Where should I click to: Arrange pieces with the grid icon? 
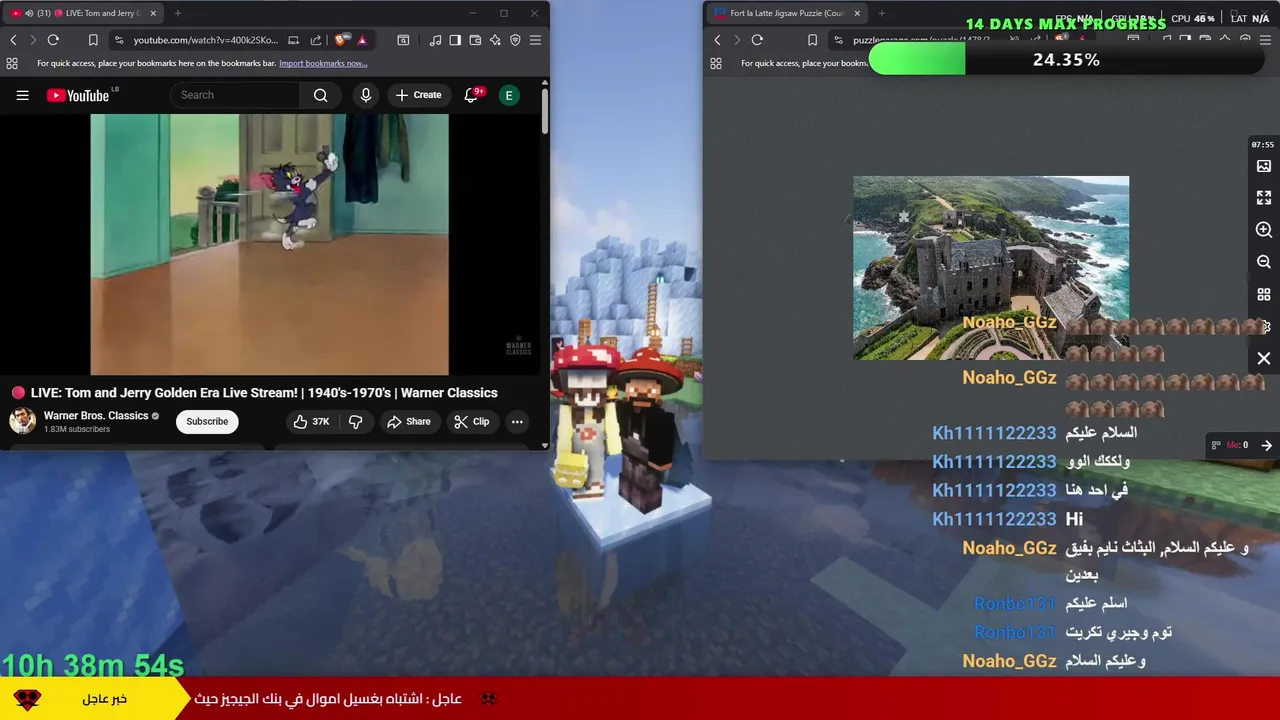(x=1264, y=295)
